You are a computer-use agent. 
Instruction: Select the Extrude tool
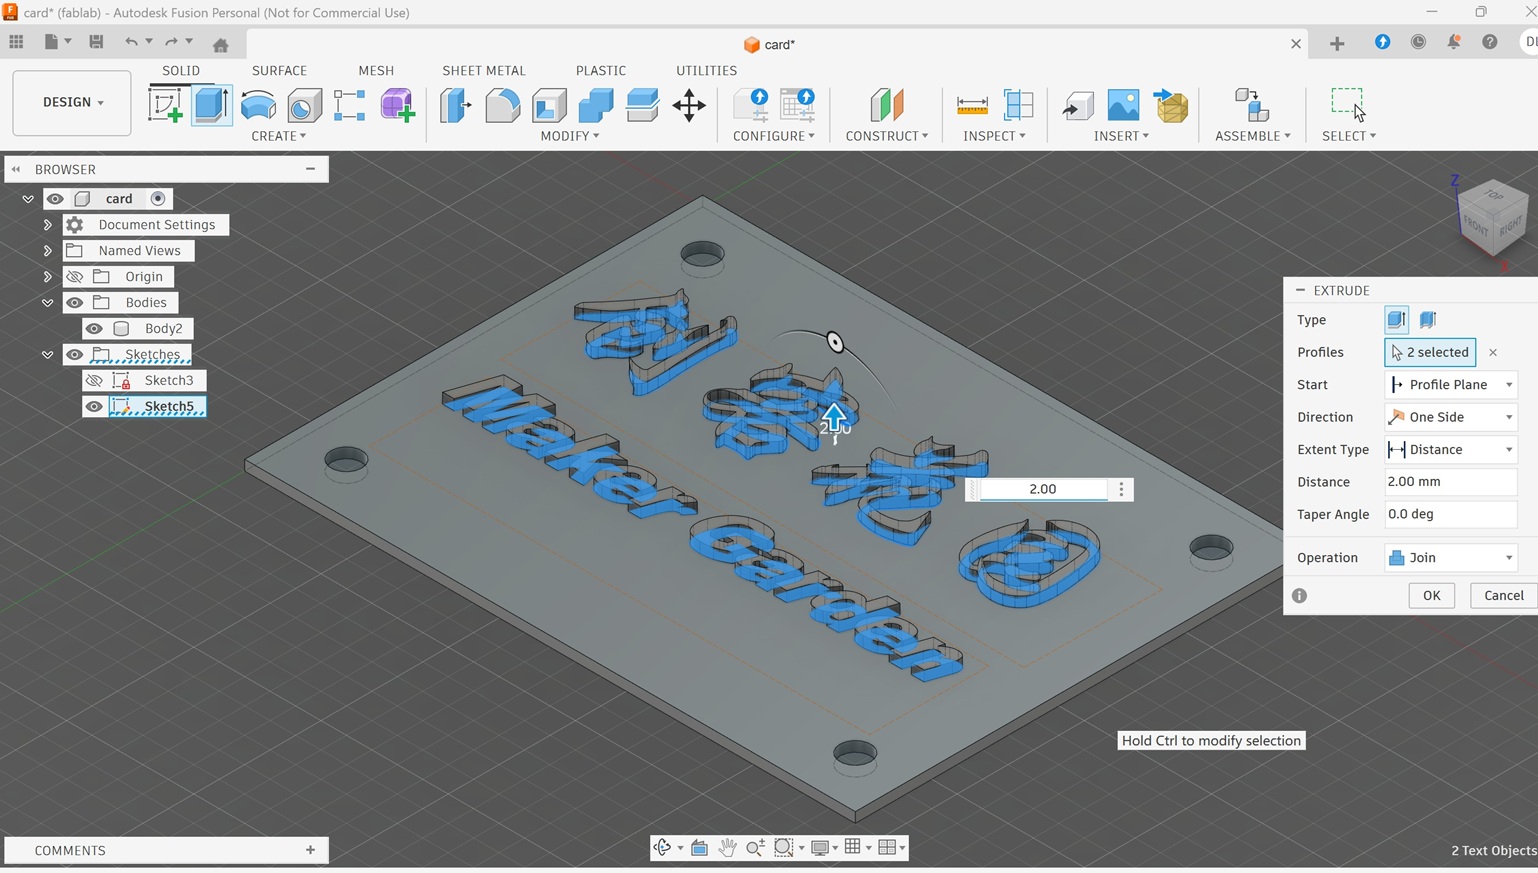[211, 105]
